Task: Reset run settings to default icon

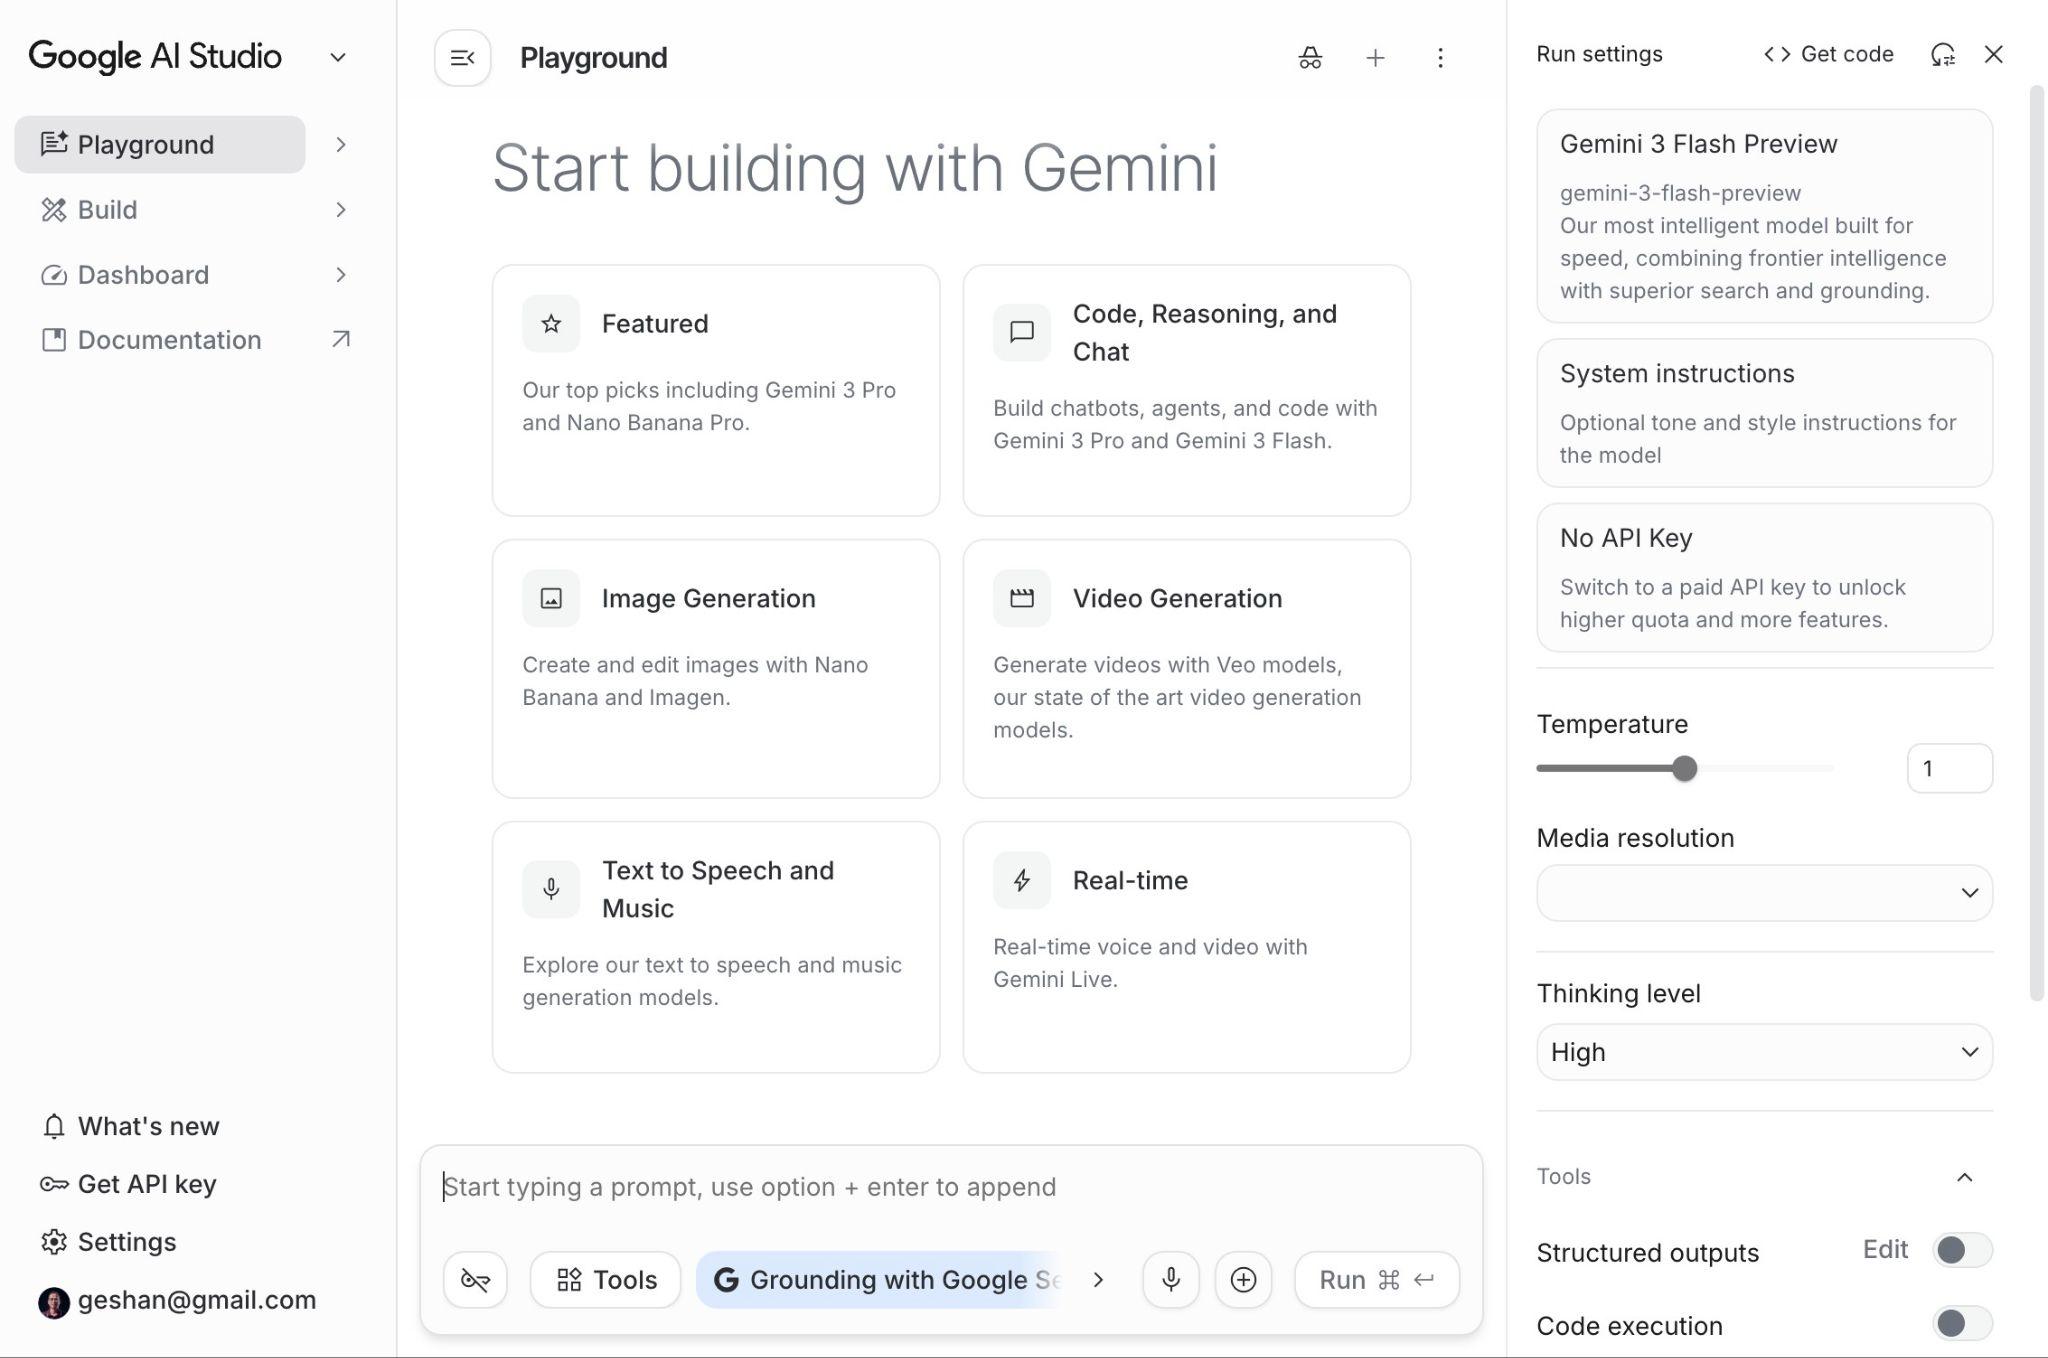Action: tap(1942, 54)
